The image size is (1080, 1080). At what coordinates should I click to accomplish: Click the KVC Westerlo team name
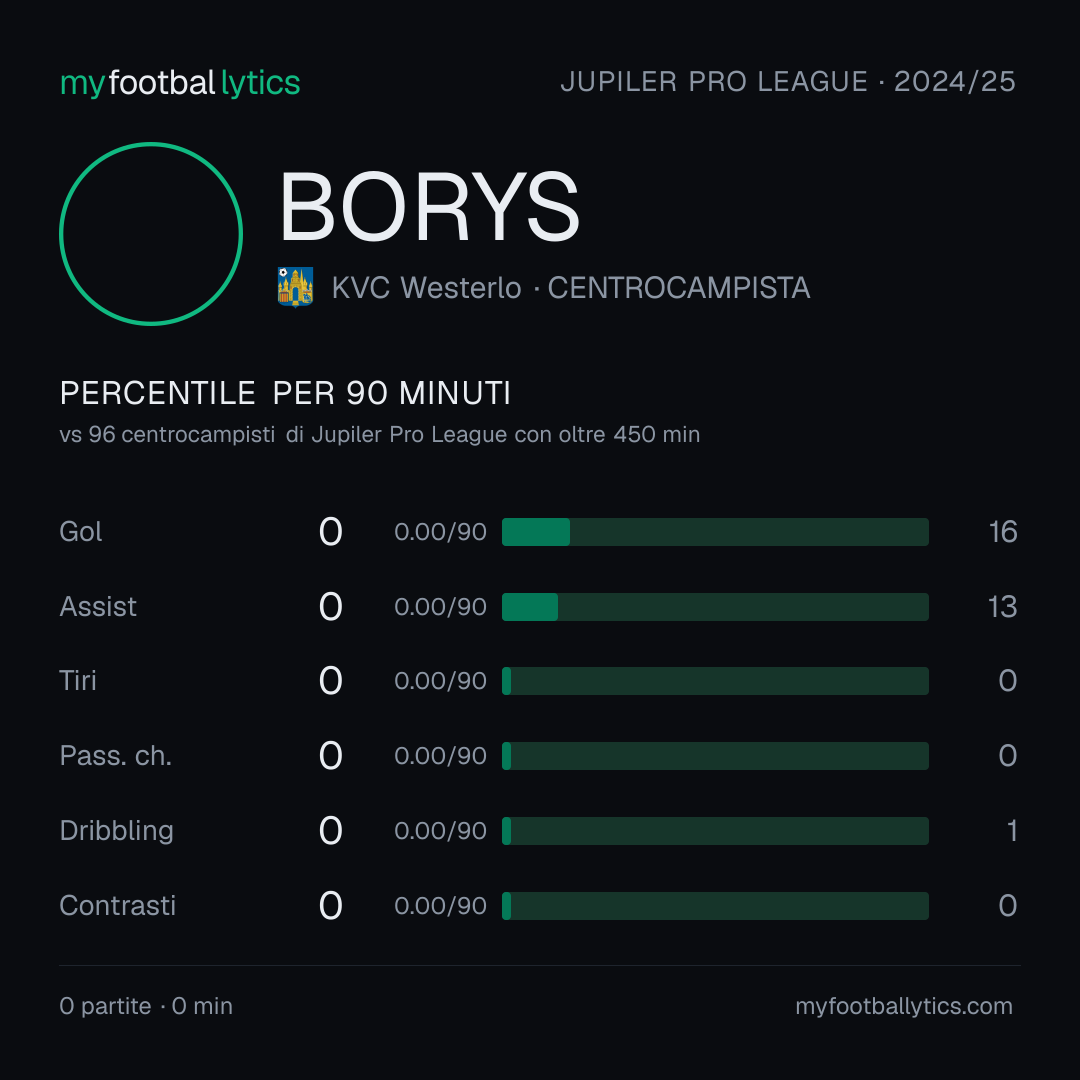tap(426, 288)
